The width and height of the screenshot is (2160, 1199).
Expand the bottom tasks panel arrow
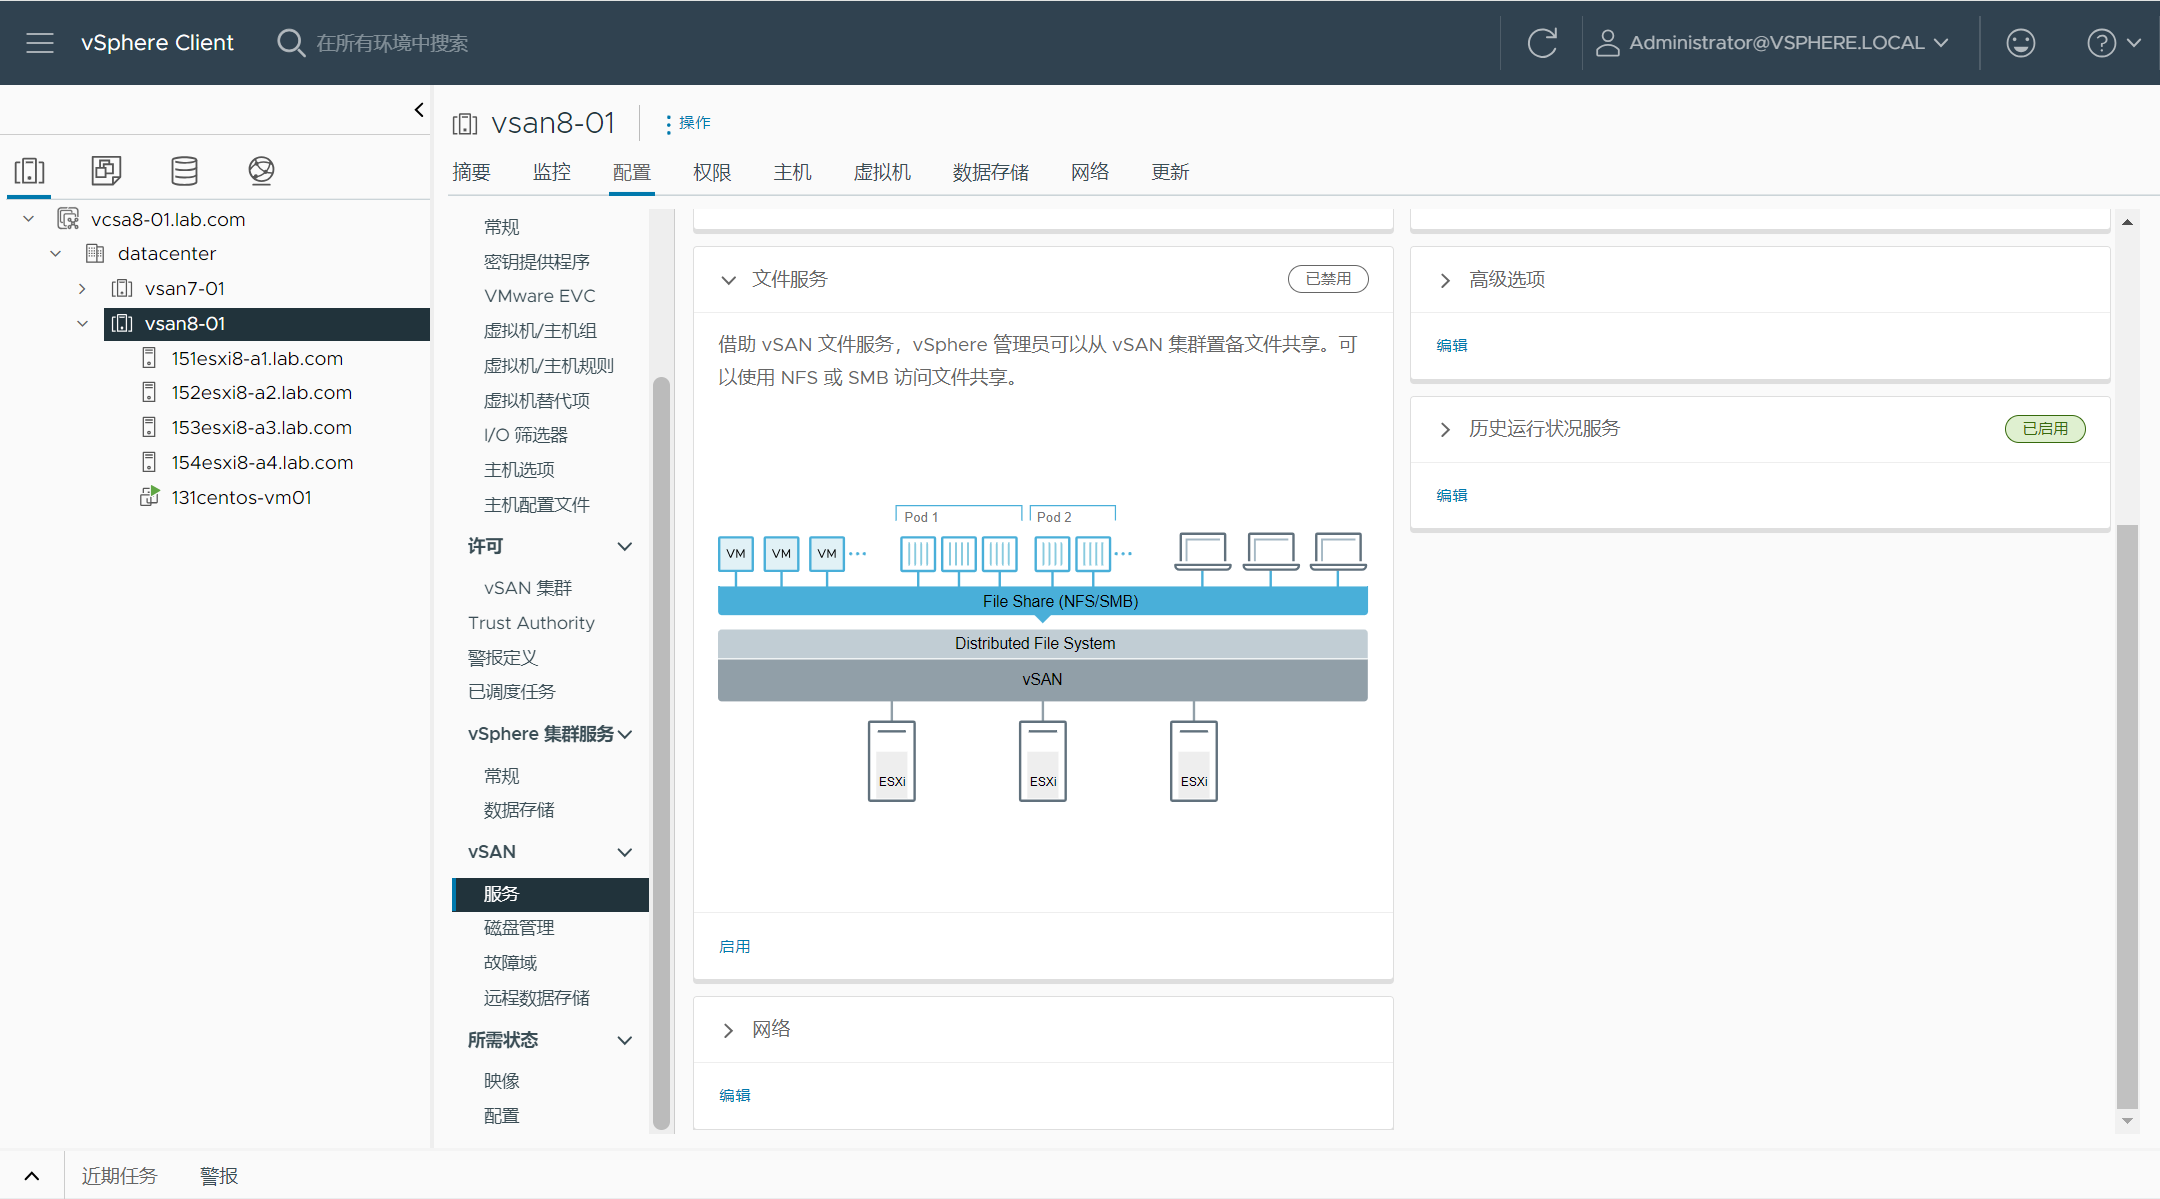tap(32, 1176)
